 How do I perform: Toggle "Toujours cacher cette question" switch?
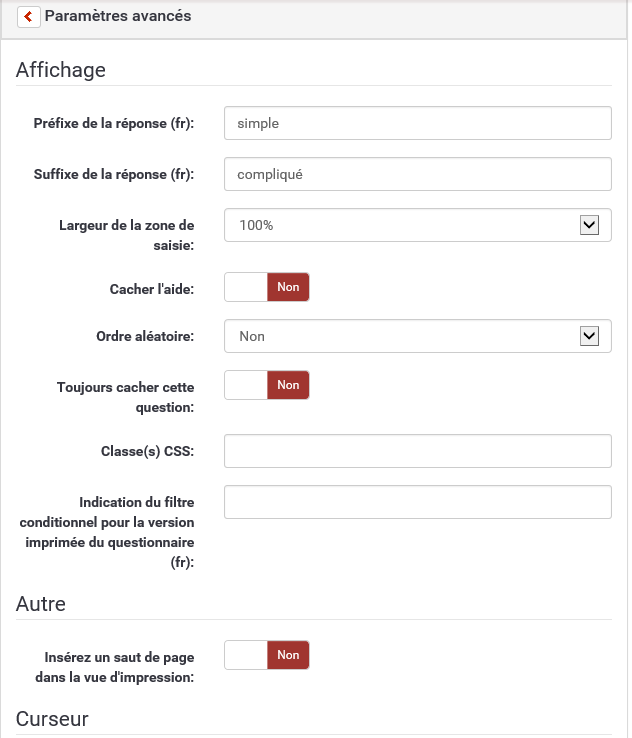[x=267, y=385]
